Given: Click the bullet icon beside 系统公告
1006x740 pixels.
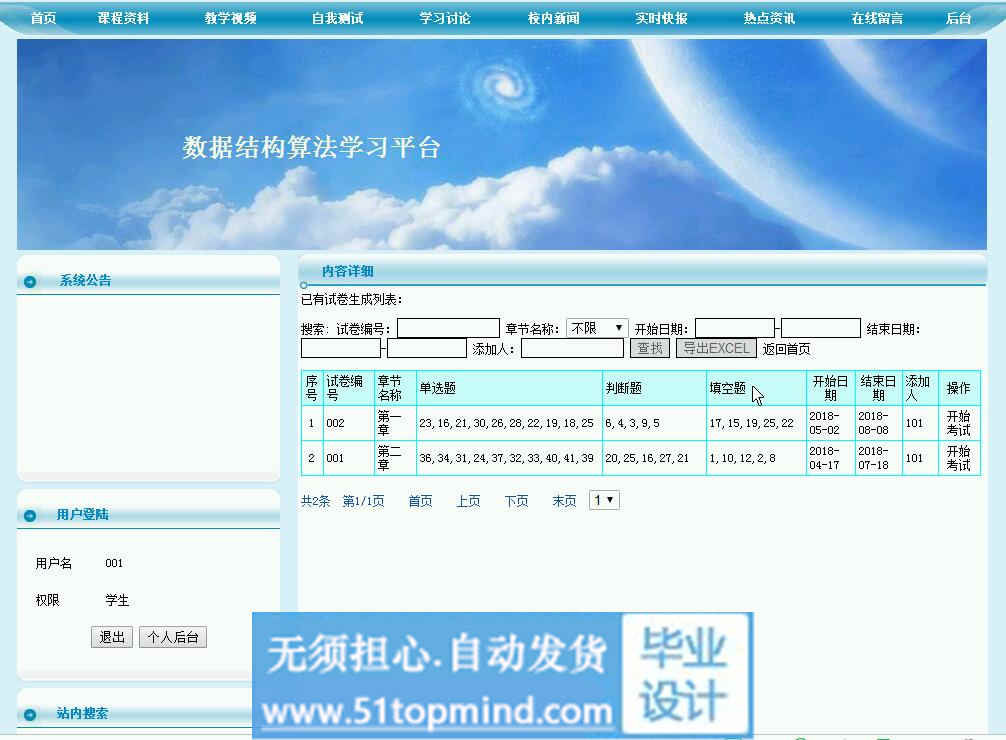Looking at the screenshot, I should (31, 282).
